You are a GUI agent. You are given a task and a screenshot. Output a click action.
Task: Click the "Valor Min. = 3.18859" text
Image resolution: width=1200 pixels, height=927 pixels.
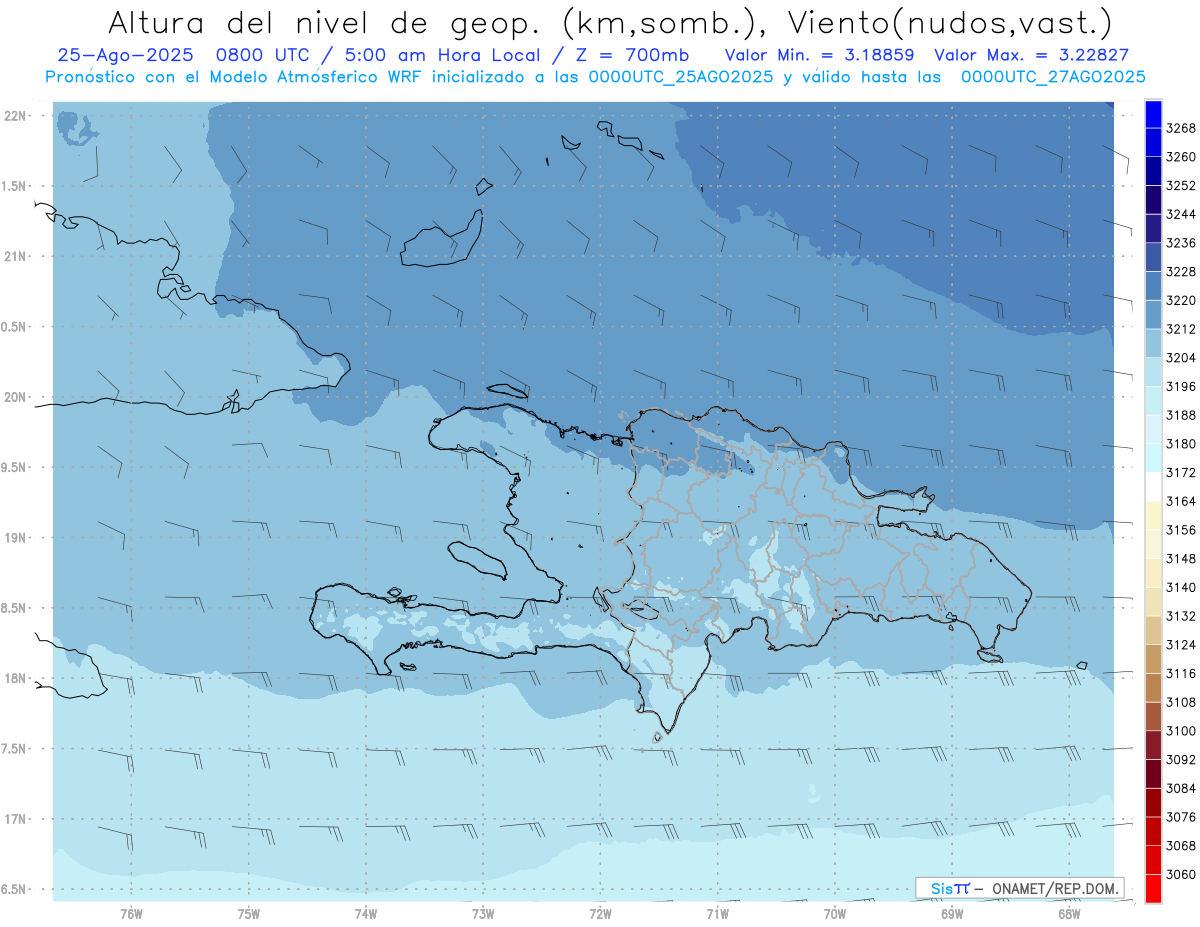[820, 55]
